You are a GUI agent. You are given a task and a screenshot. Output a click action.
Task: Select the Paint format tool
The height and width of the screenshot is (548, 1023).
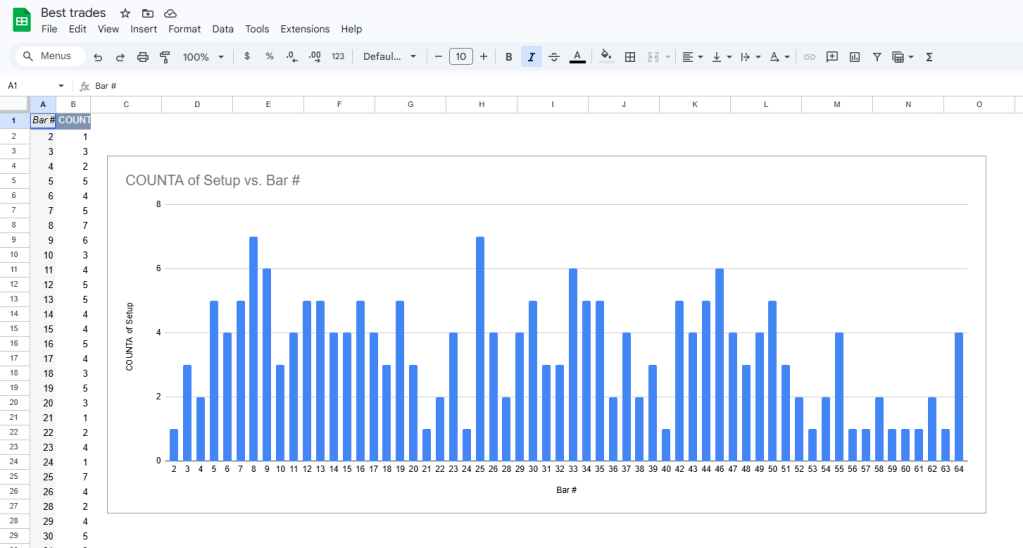point(165,57)
